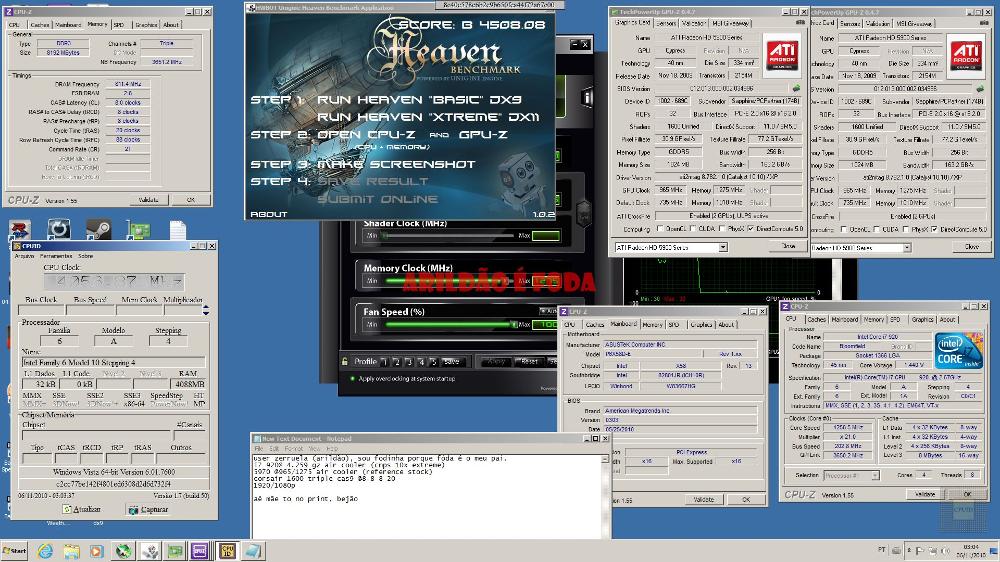
Task: Click the camera screenshot icon in left GPU-Z
Action: coord(799,22)
